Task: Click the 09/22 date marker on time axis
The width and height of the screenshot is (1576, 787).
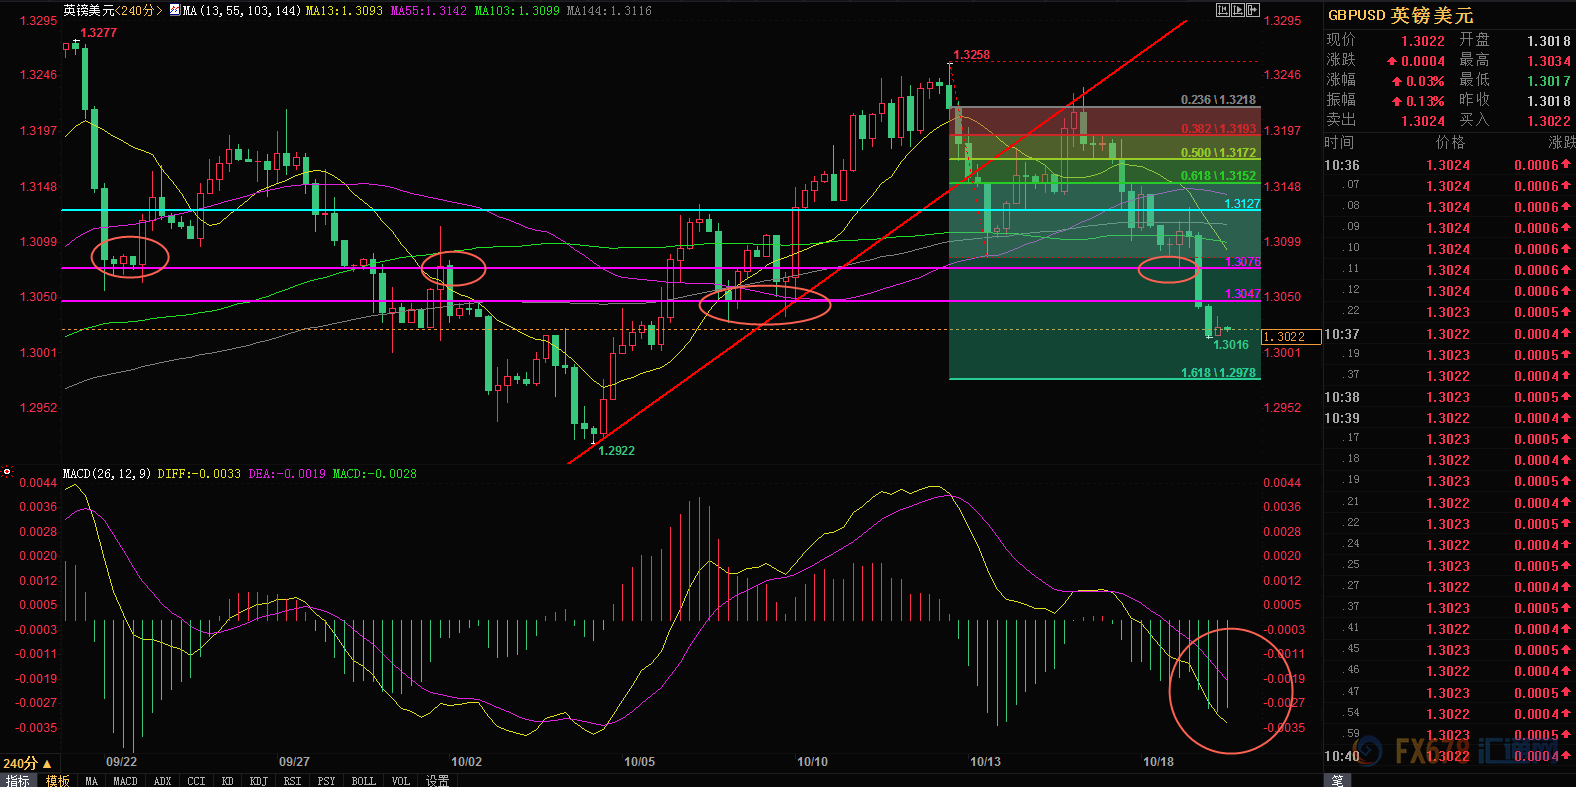Action: (121, 762)
